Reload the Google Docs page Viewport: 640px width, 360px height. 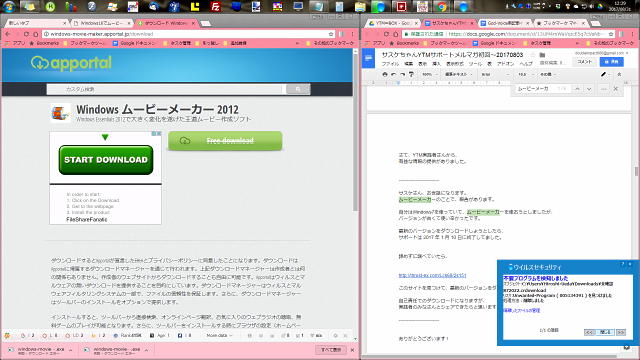tap(386, 34)
